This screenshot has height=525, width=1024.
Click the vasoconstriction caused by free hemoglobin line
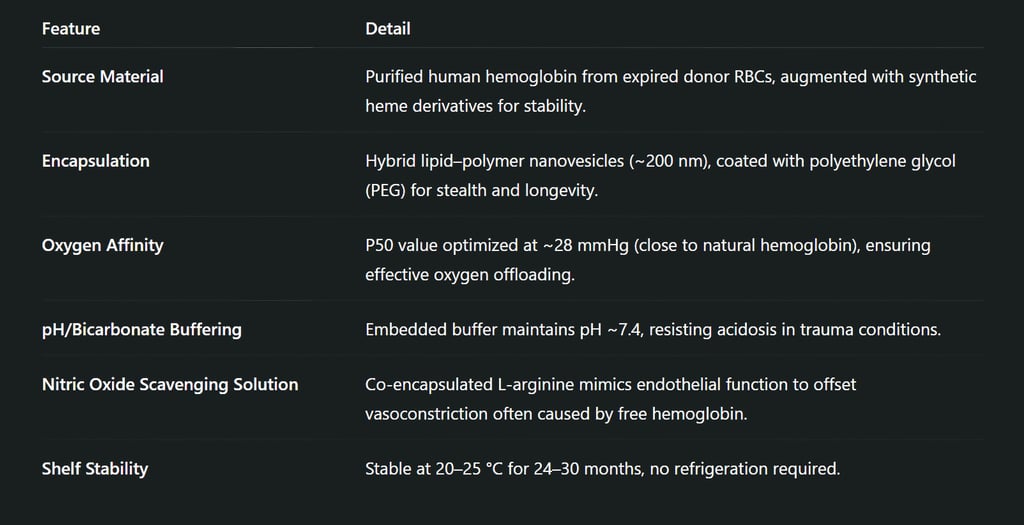(556, 413)
